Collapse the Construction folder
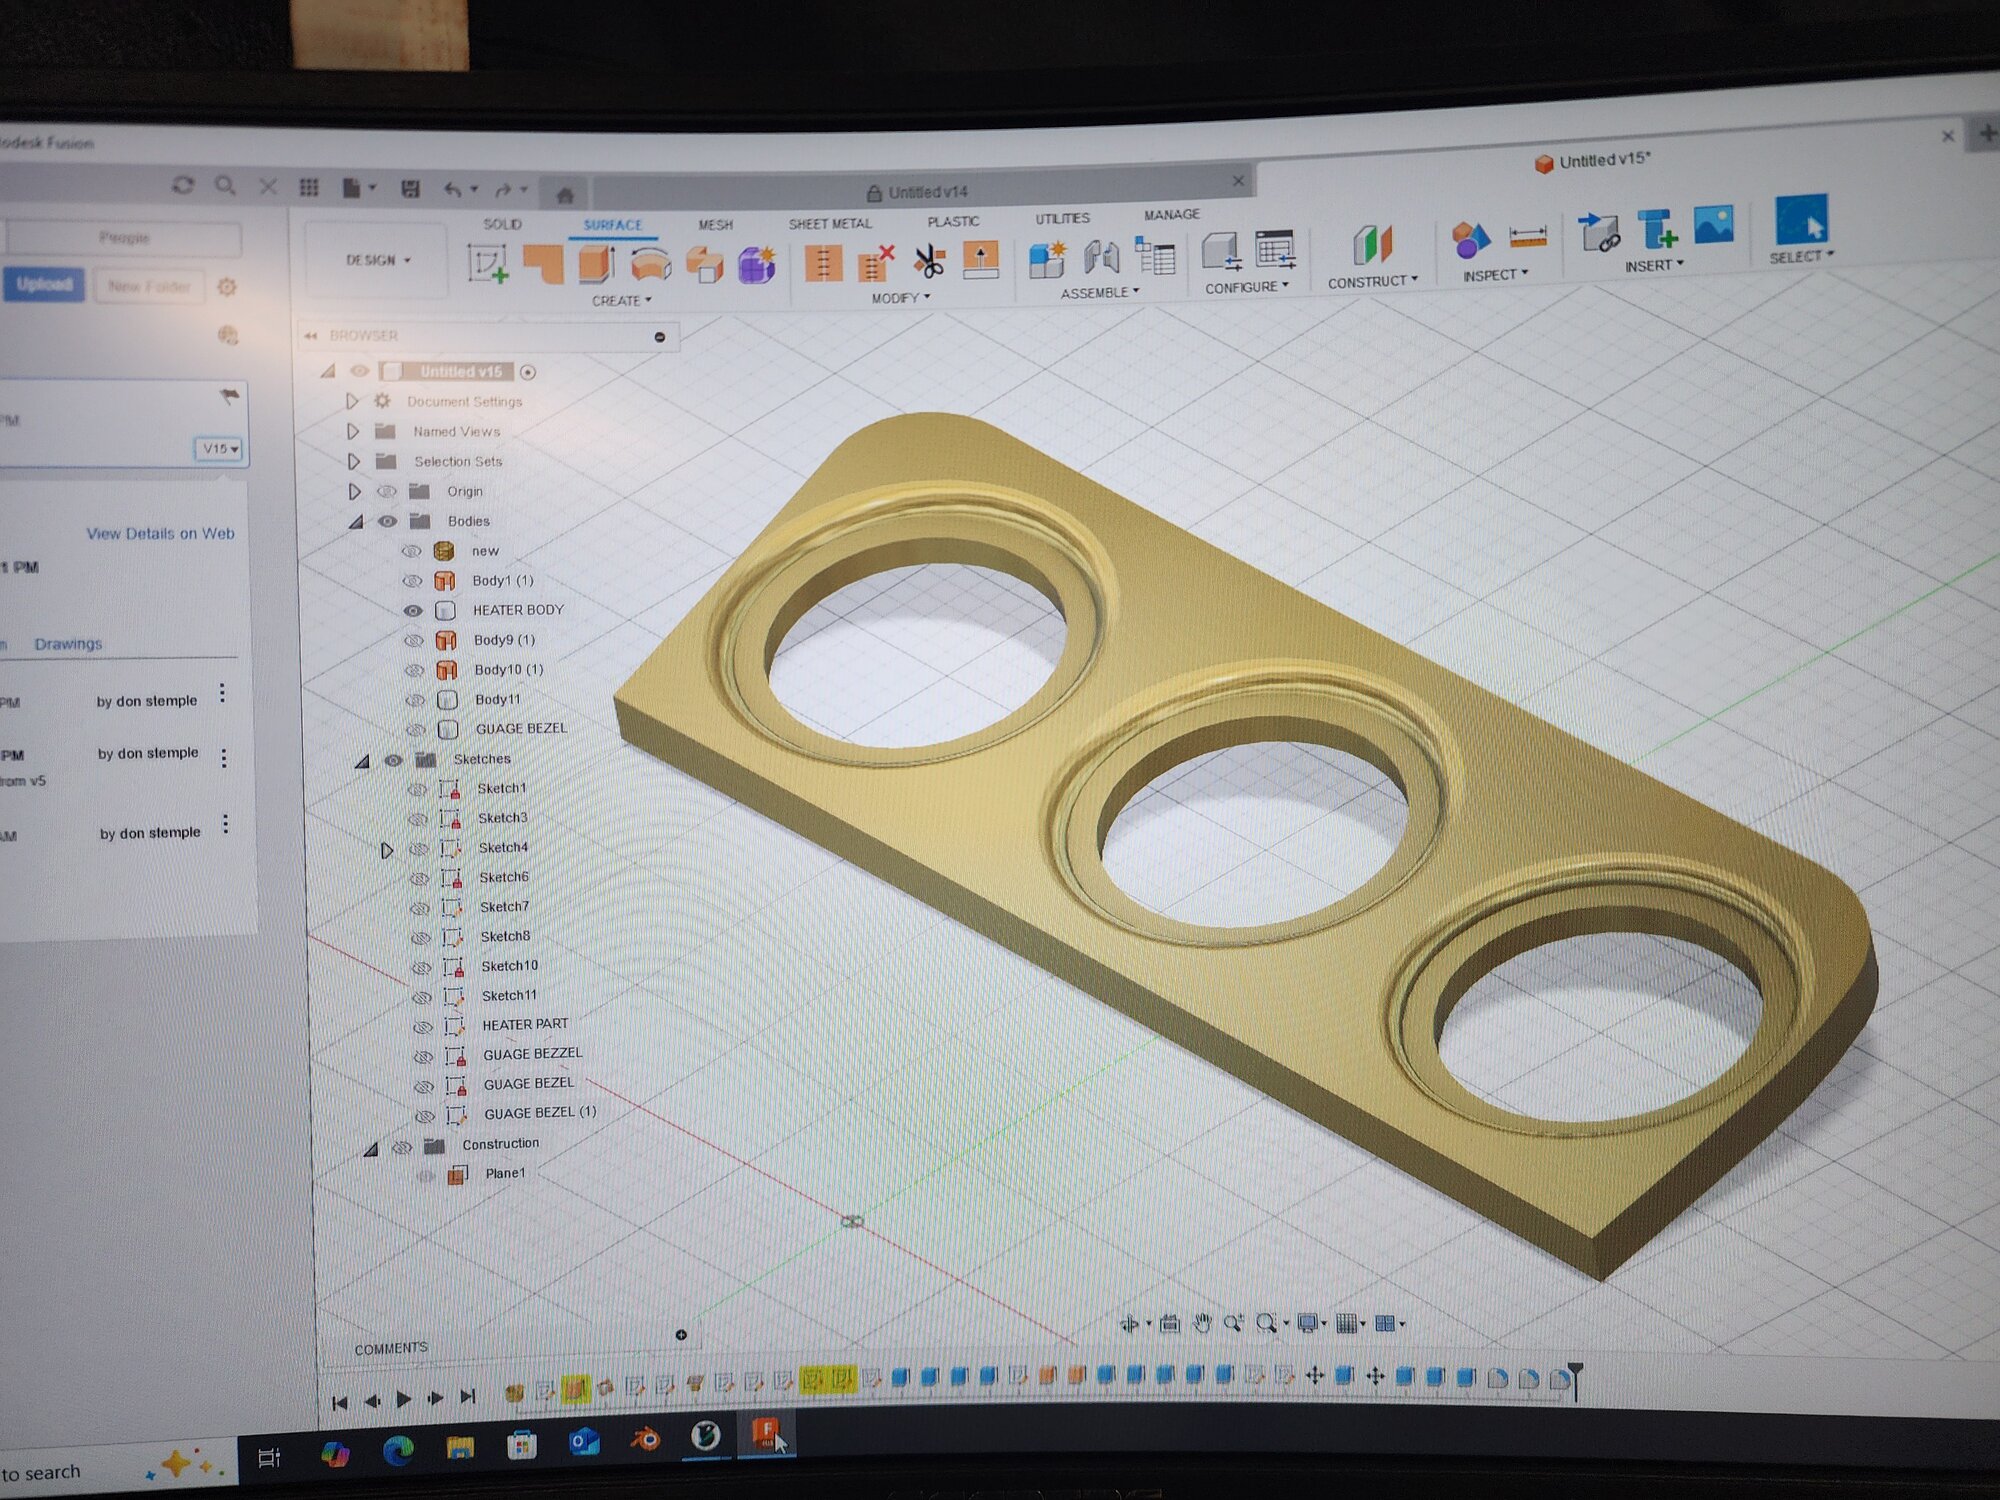 pyautogui.click(x=371, y=1149)
